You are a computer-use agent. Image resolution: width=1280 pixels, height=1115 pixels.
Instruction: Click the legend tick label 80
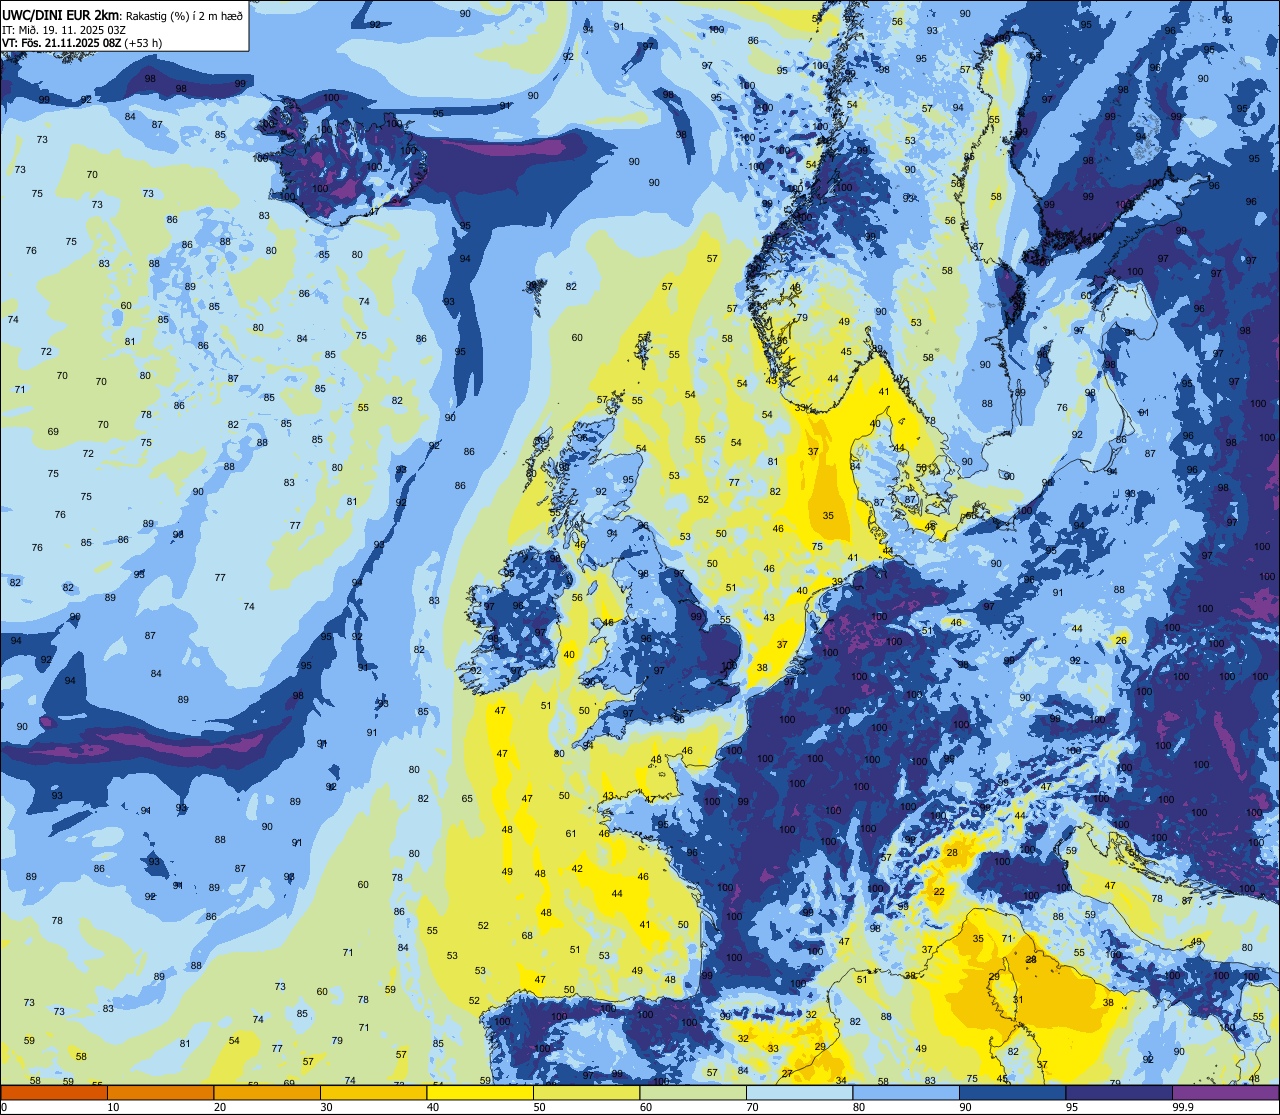tap(859, 1107)
